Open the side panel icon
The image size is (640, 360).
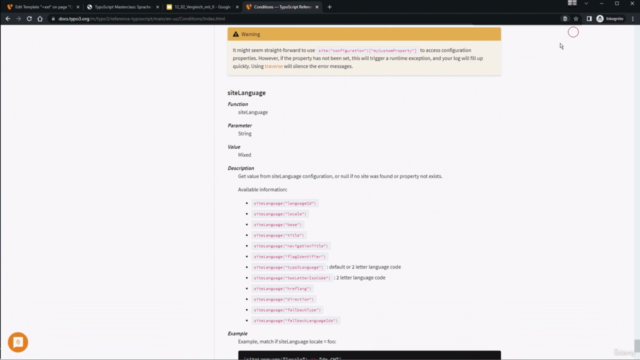(x=589, y=19)
